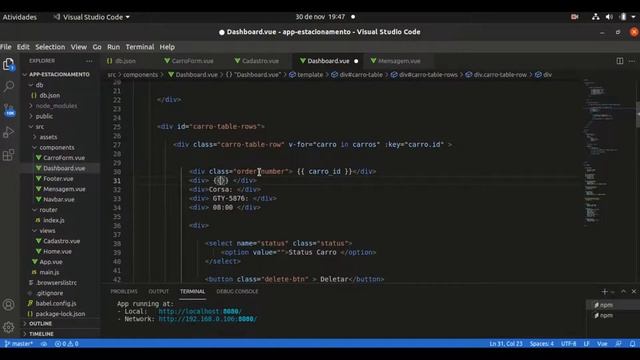The width and height of the screenshot is (640, 360).
Task: Switch to OUTPUT panel tab
Action: (x=158, y=291)
